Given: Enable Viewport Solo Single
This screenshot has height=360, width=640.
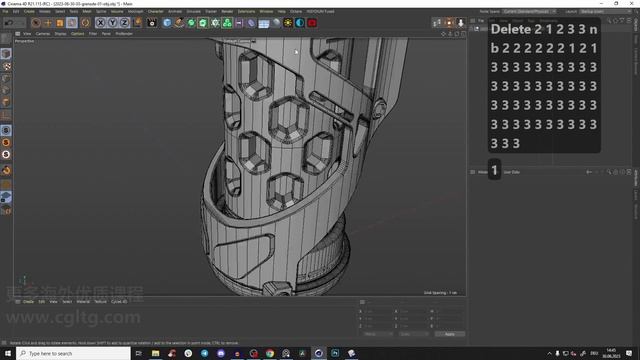Looking at the screenshot, I should (x=6, y=142).
